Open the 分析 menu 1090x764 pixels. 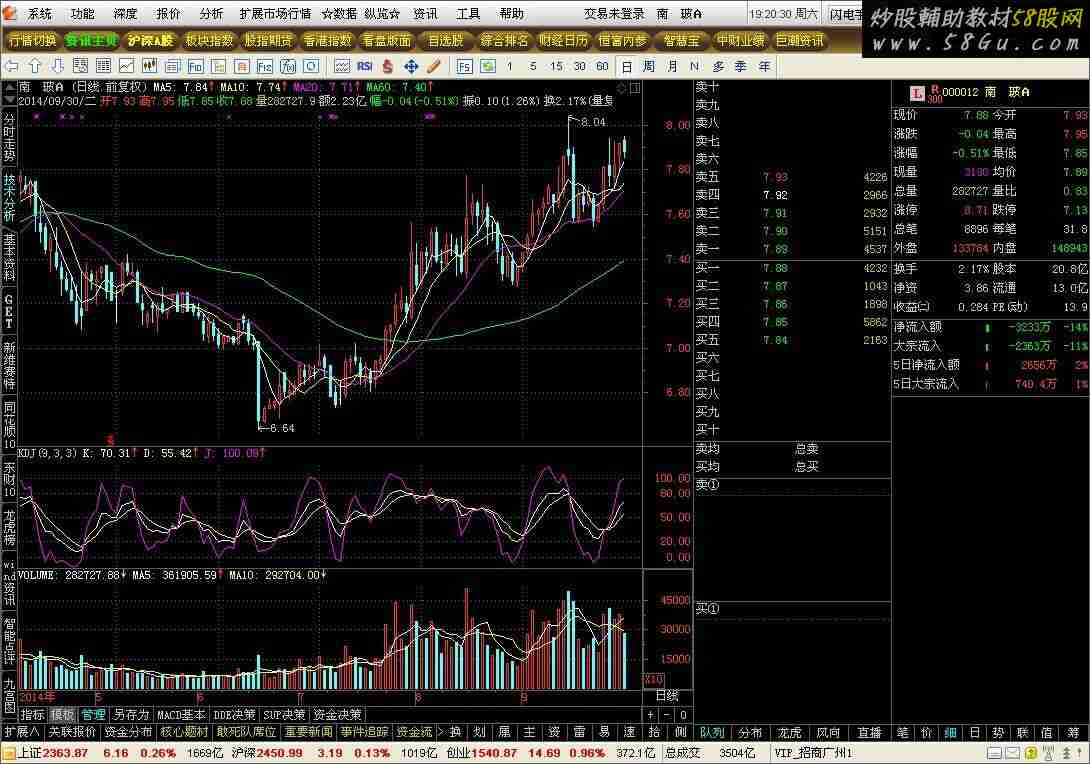(211, 13)
